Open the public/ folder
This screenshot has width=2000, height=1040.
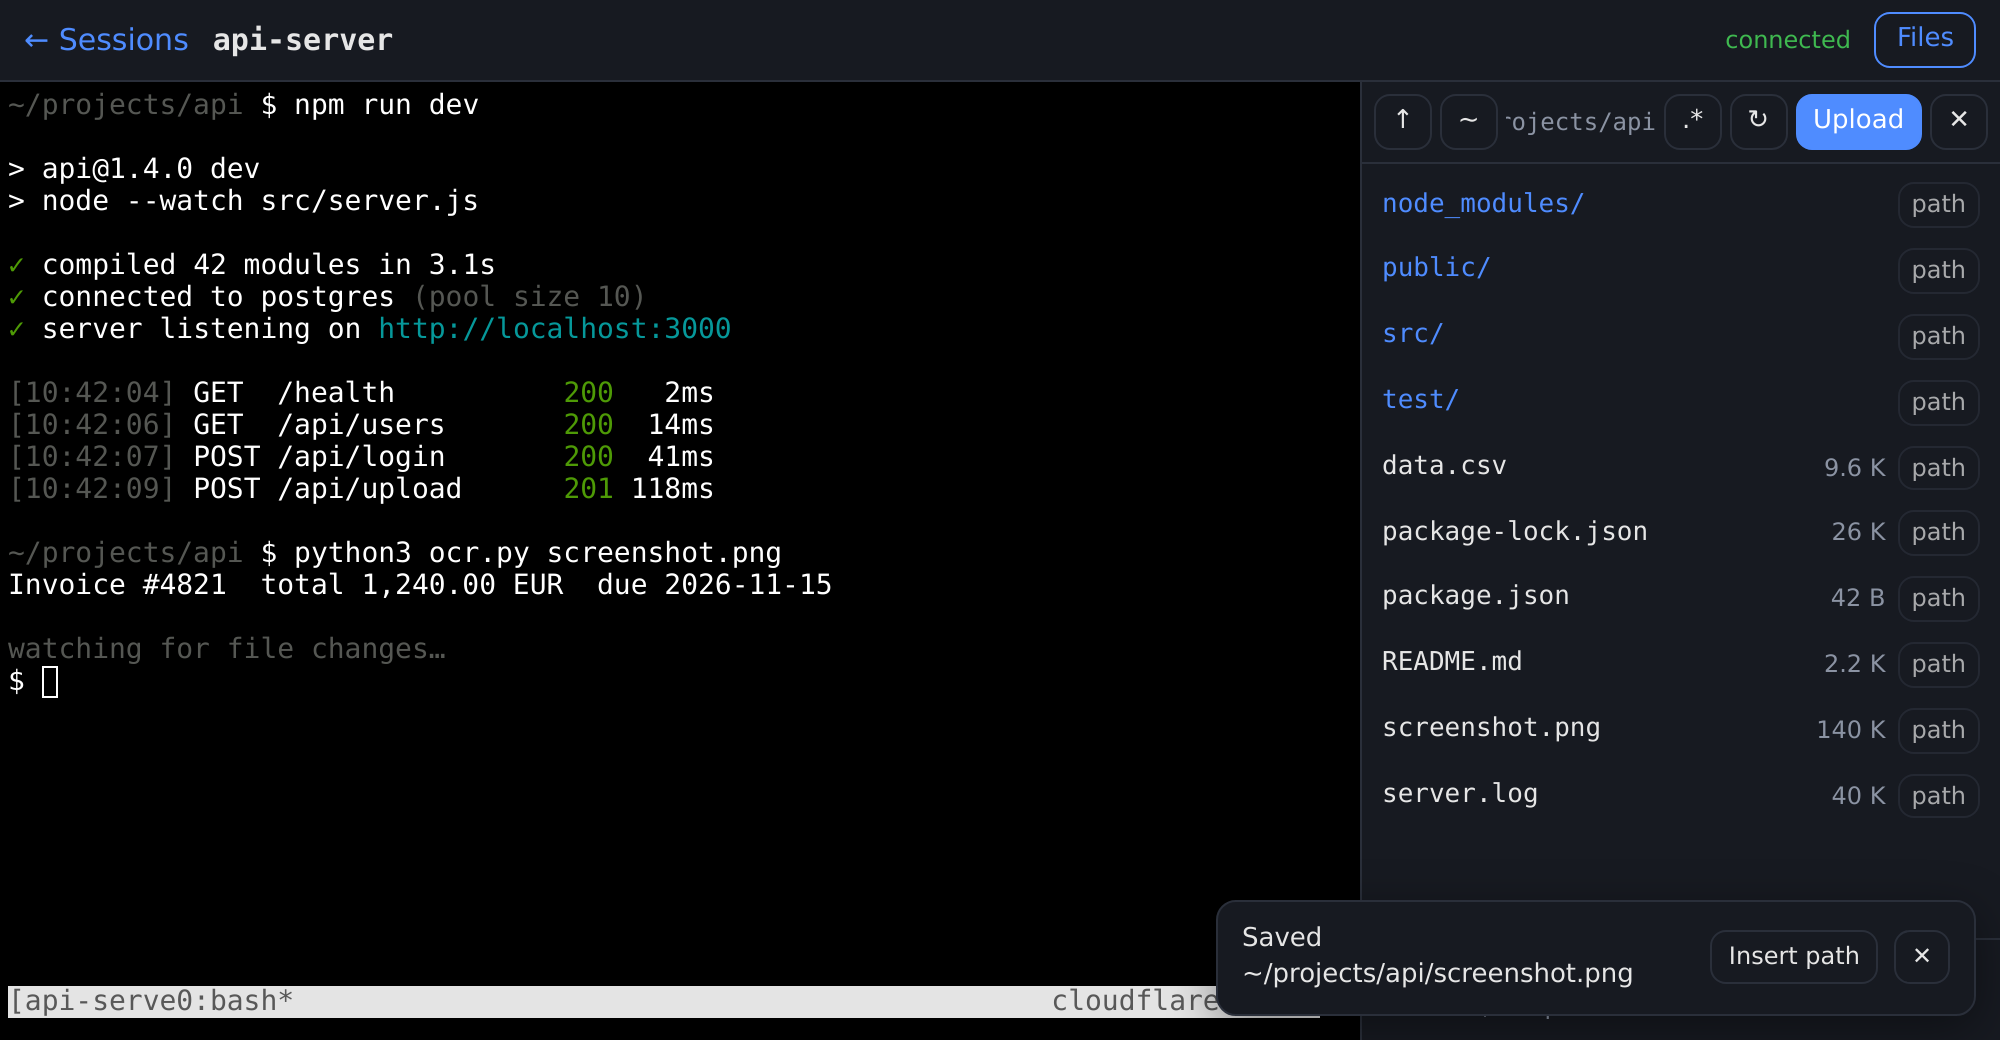point(1436,268)
